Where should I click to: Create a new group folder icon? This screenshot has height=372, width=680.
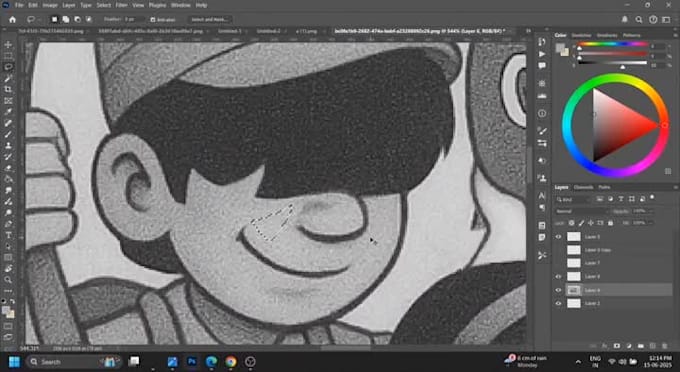pos(641,346)
